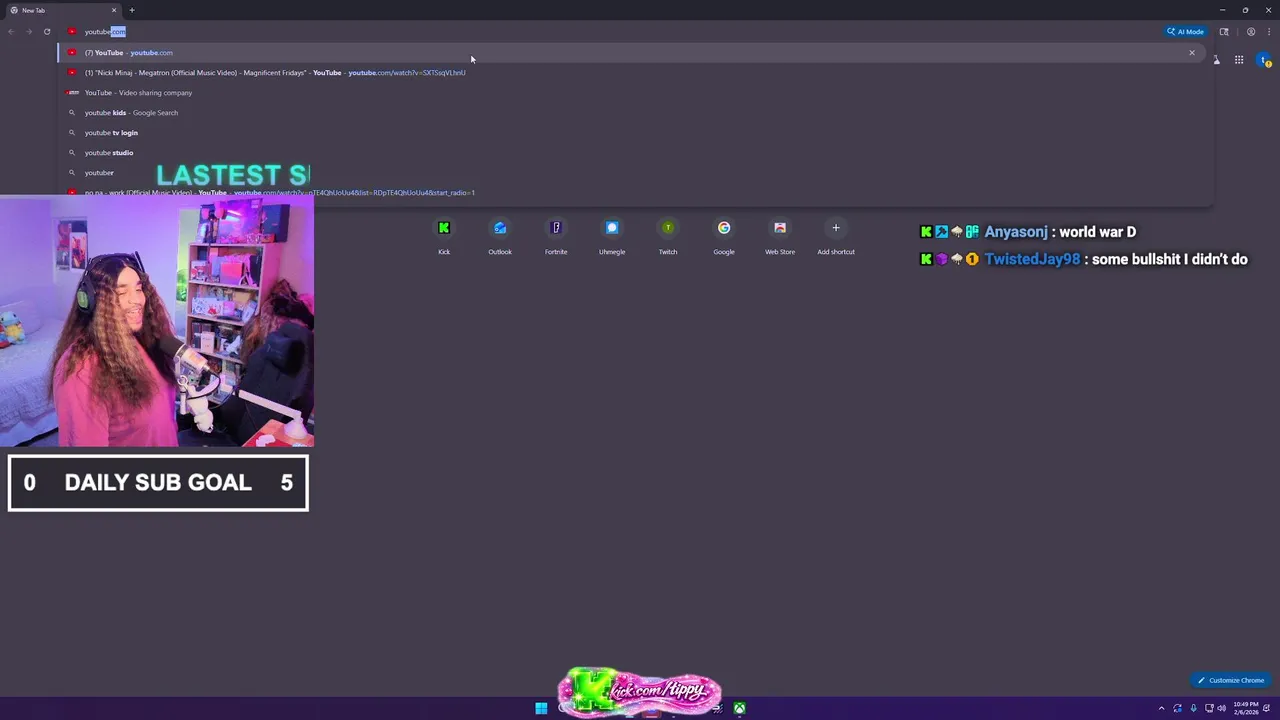The image size is (1280, 720).
Task: Click the Add shortcut plus tile
Action: [836, 237]
